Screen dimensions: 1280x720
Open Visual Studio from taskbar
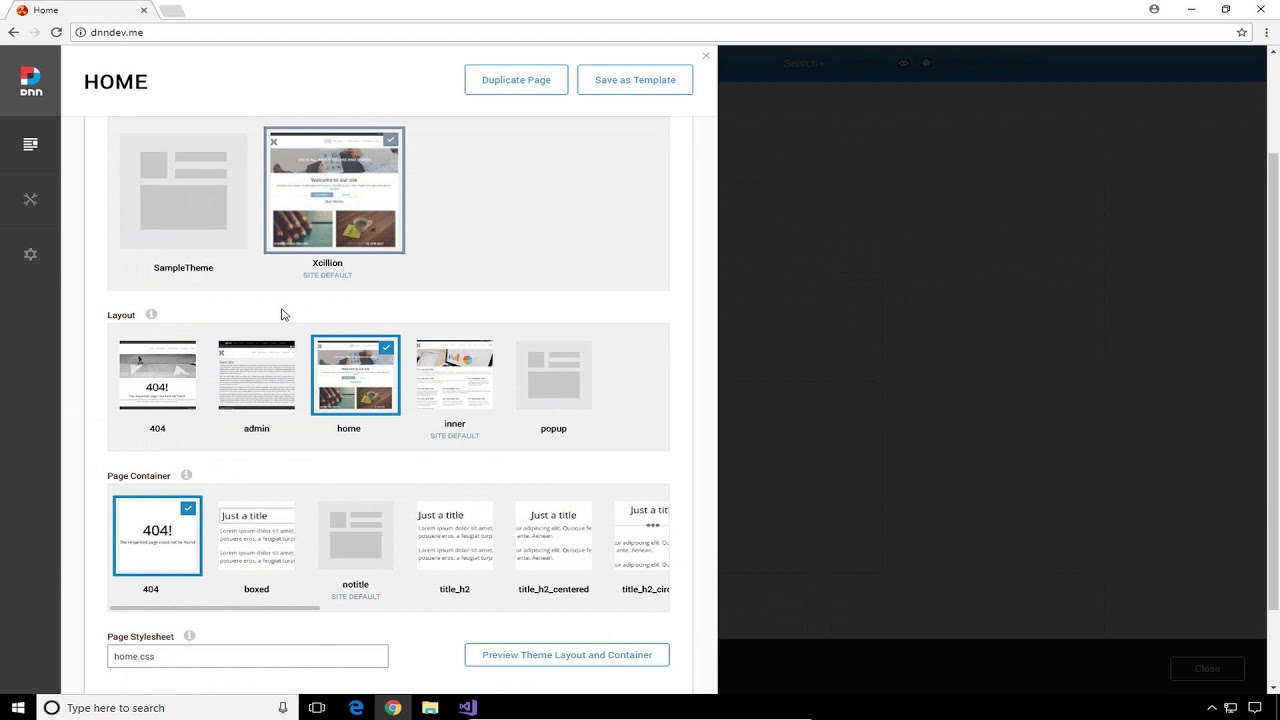point(467,707)
